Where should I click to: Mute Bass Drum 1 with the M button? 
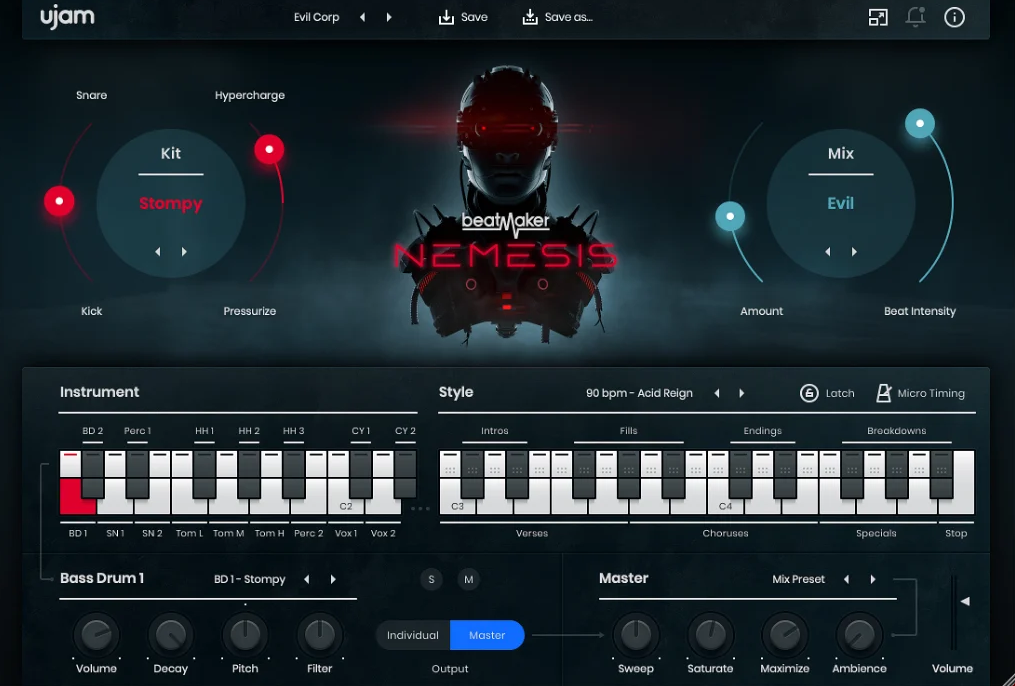468,579
